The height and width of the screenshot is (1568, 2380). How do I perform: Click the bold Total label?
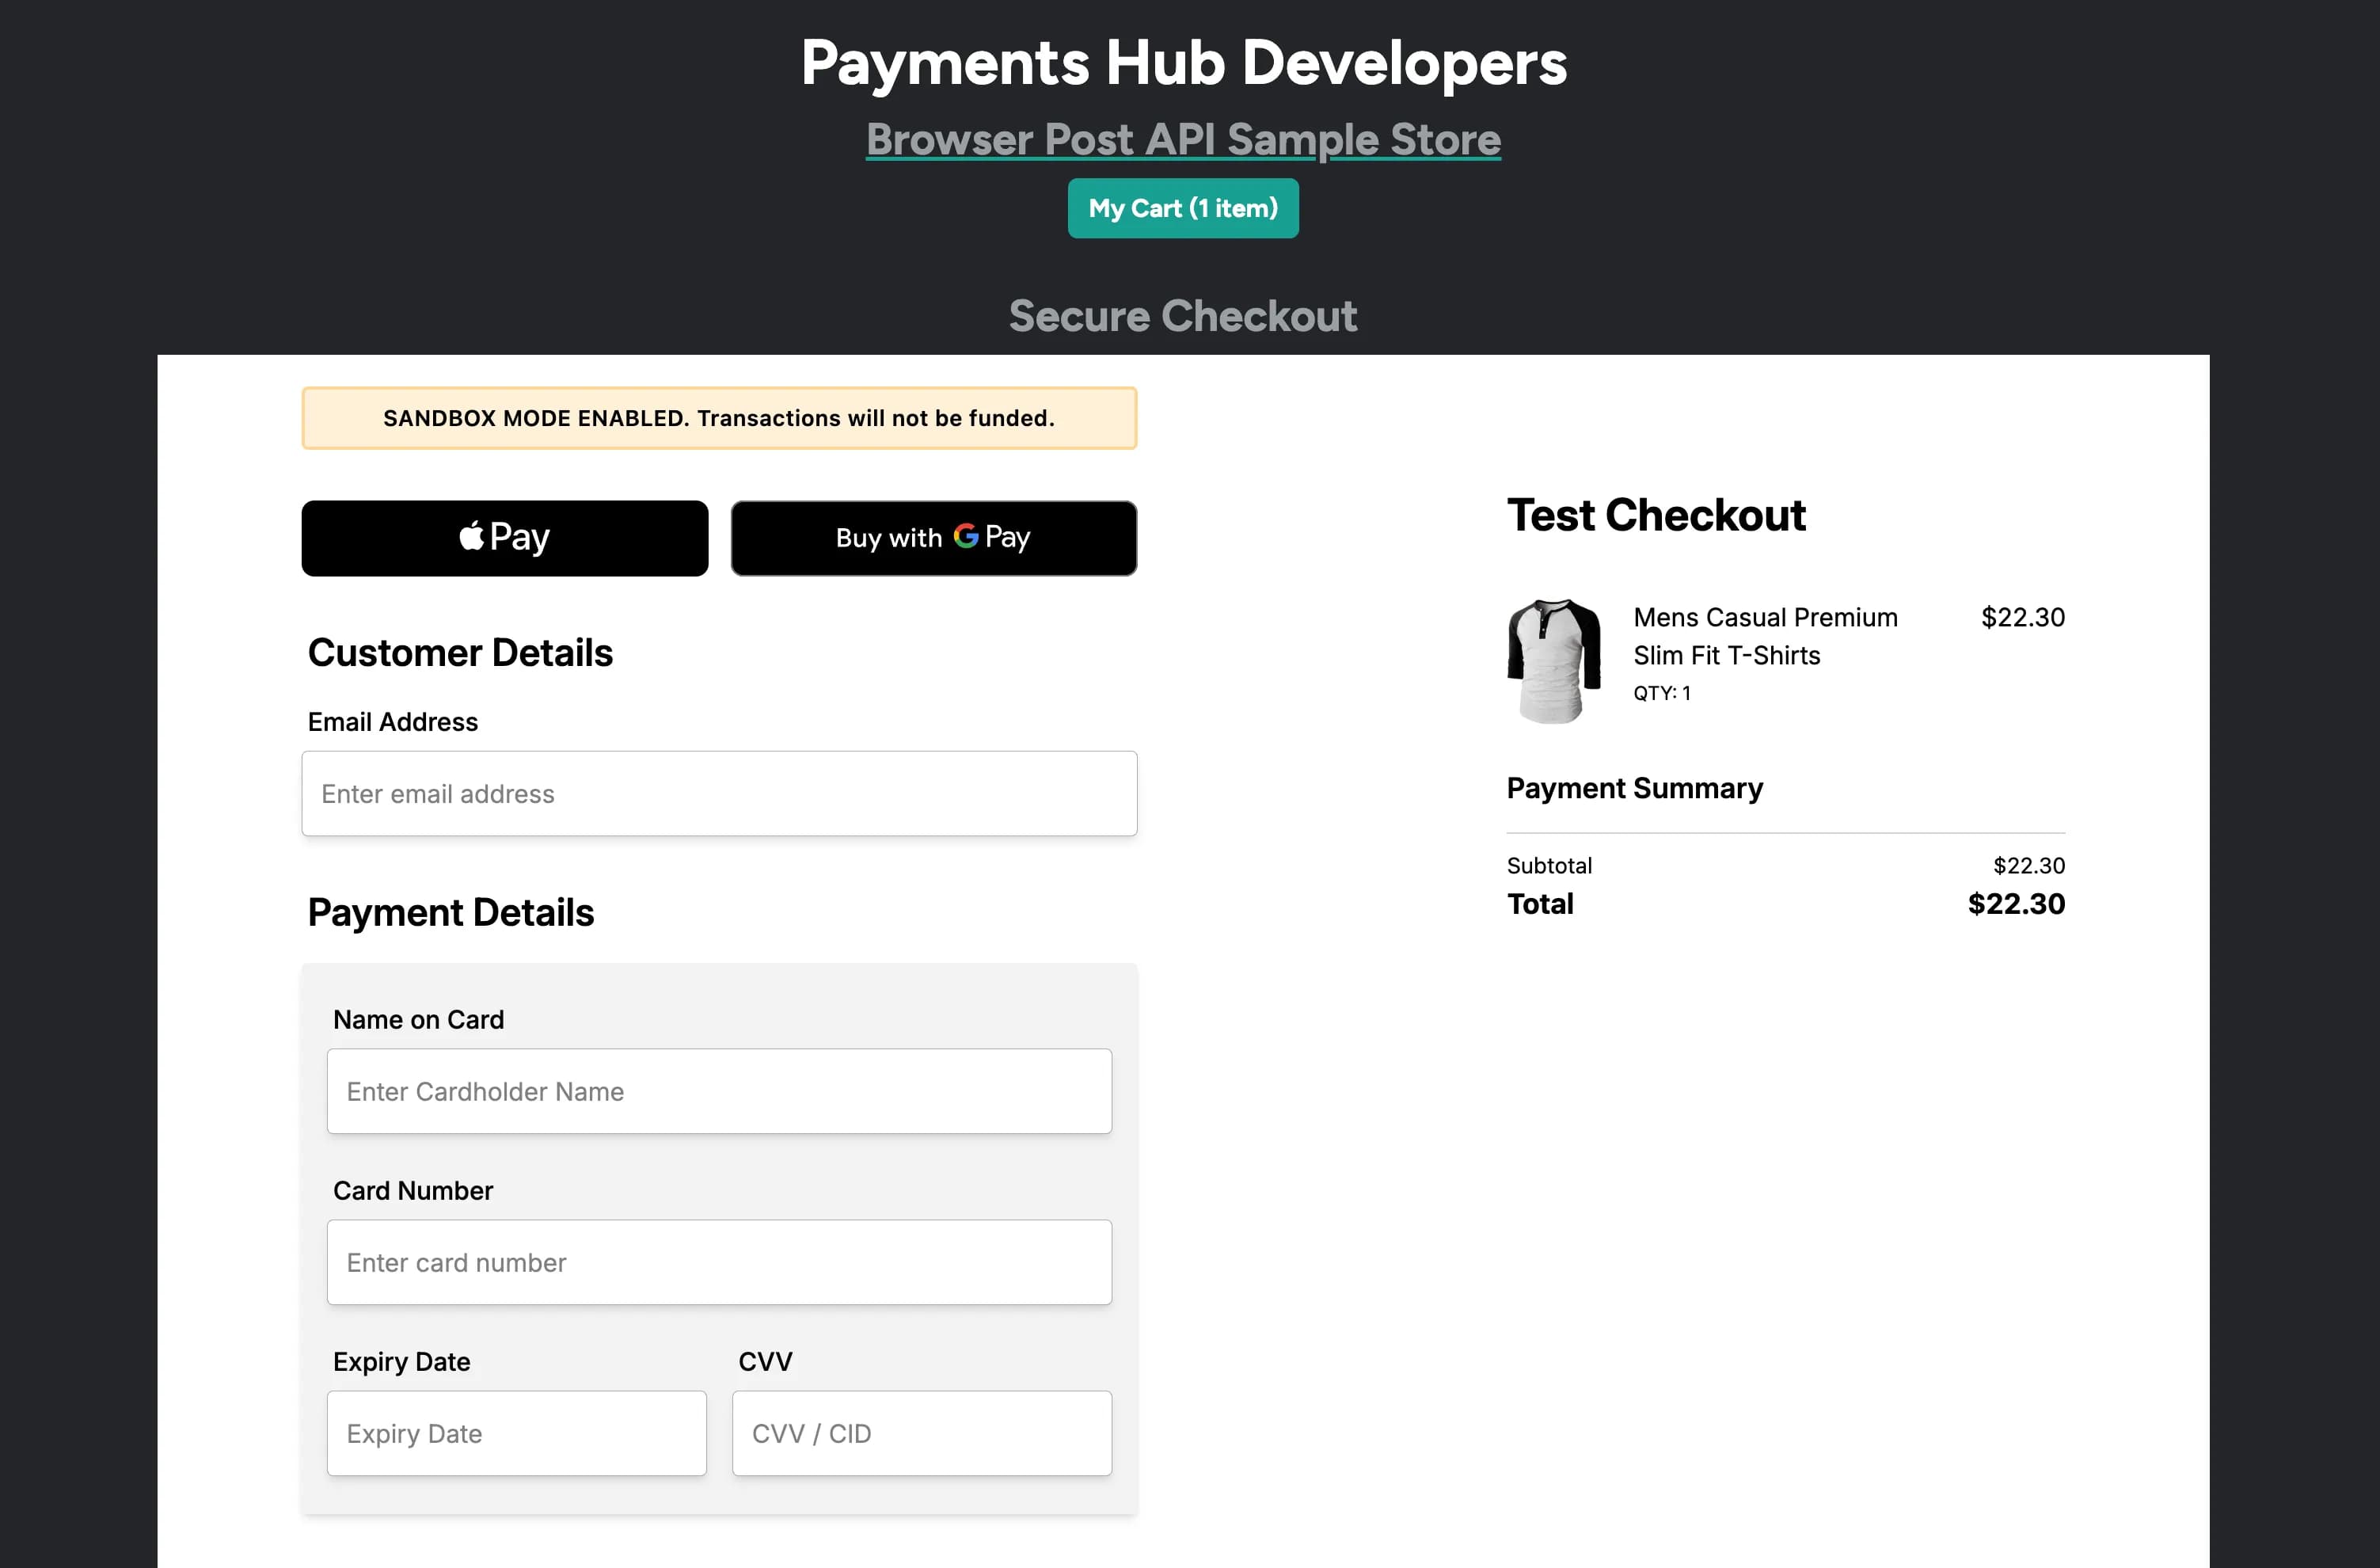coord(1540,904)
